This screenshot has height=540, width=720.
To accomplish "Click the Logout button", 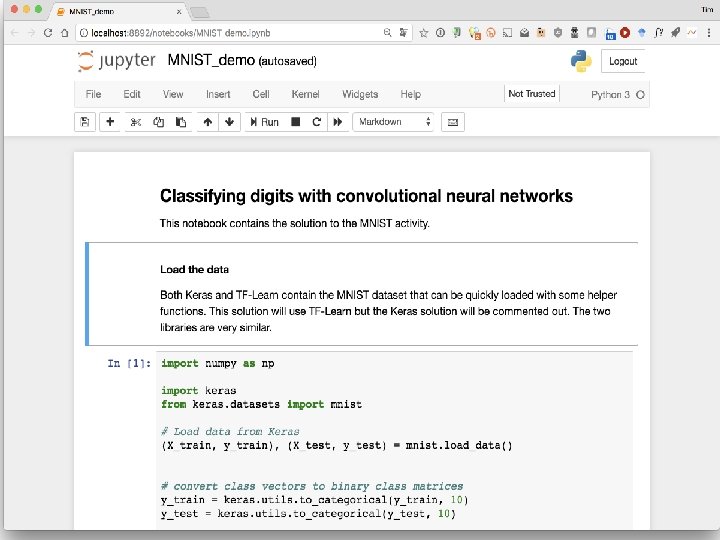I will (623, 61).
